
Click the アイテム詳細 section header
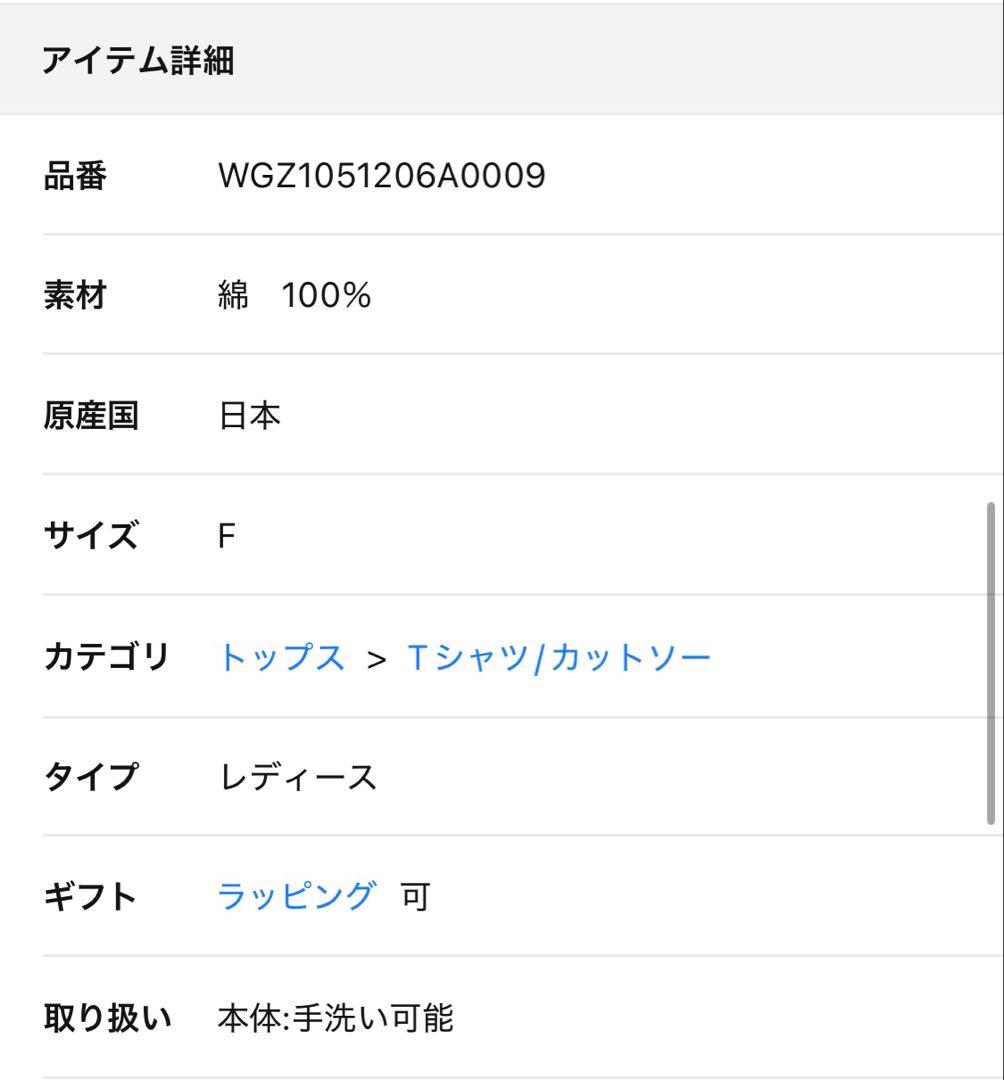[x=138, y=62]
